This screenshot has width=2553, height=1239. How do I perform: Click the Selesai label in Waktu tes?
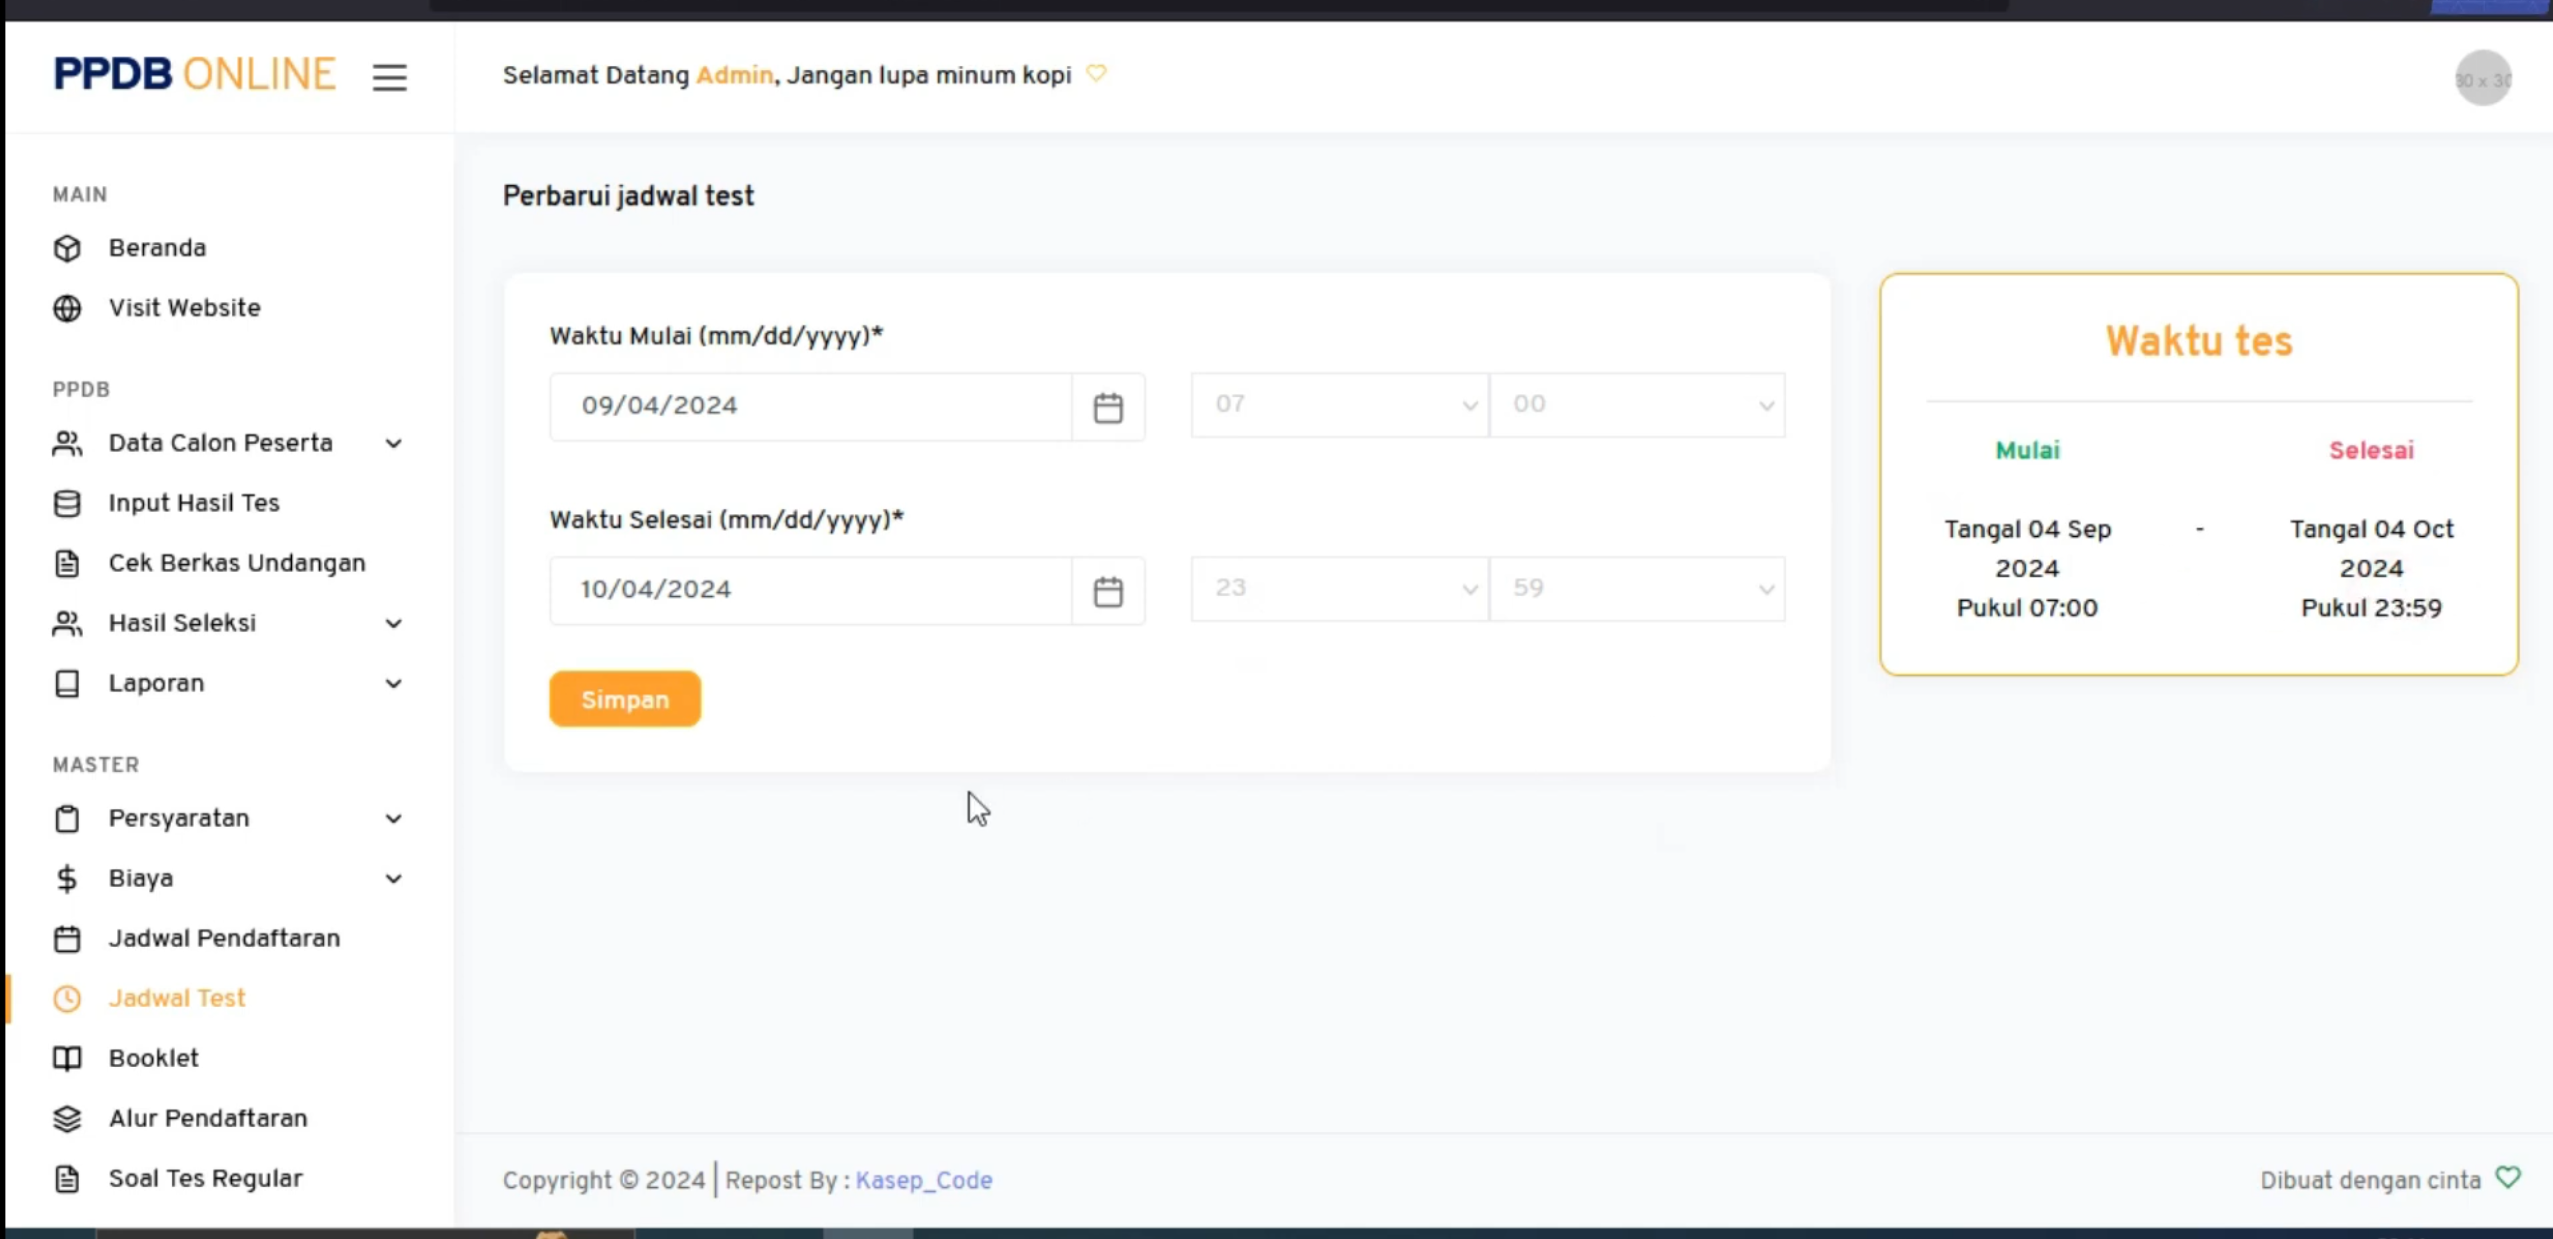(x=2371, y=450)
